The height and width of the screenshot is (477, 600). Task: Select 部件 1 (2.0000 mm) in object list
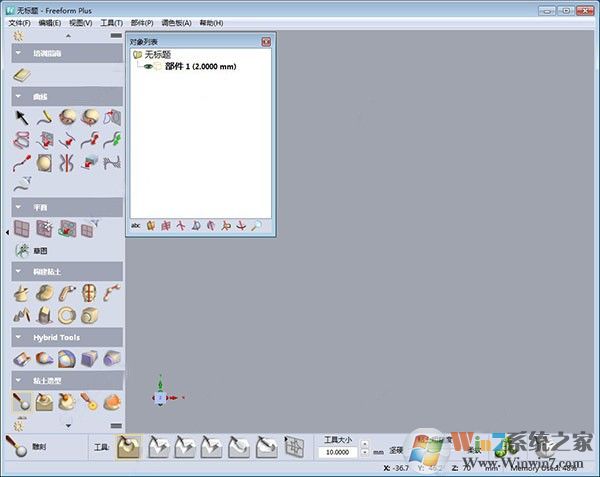click(x=201, y=66)
